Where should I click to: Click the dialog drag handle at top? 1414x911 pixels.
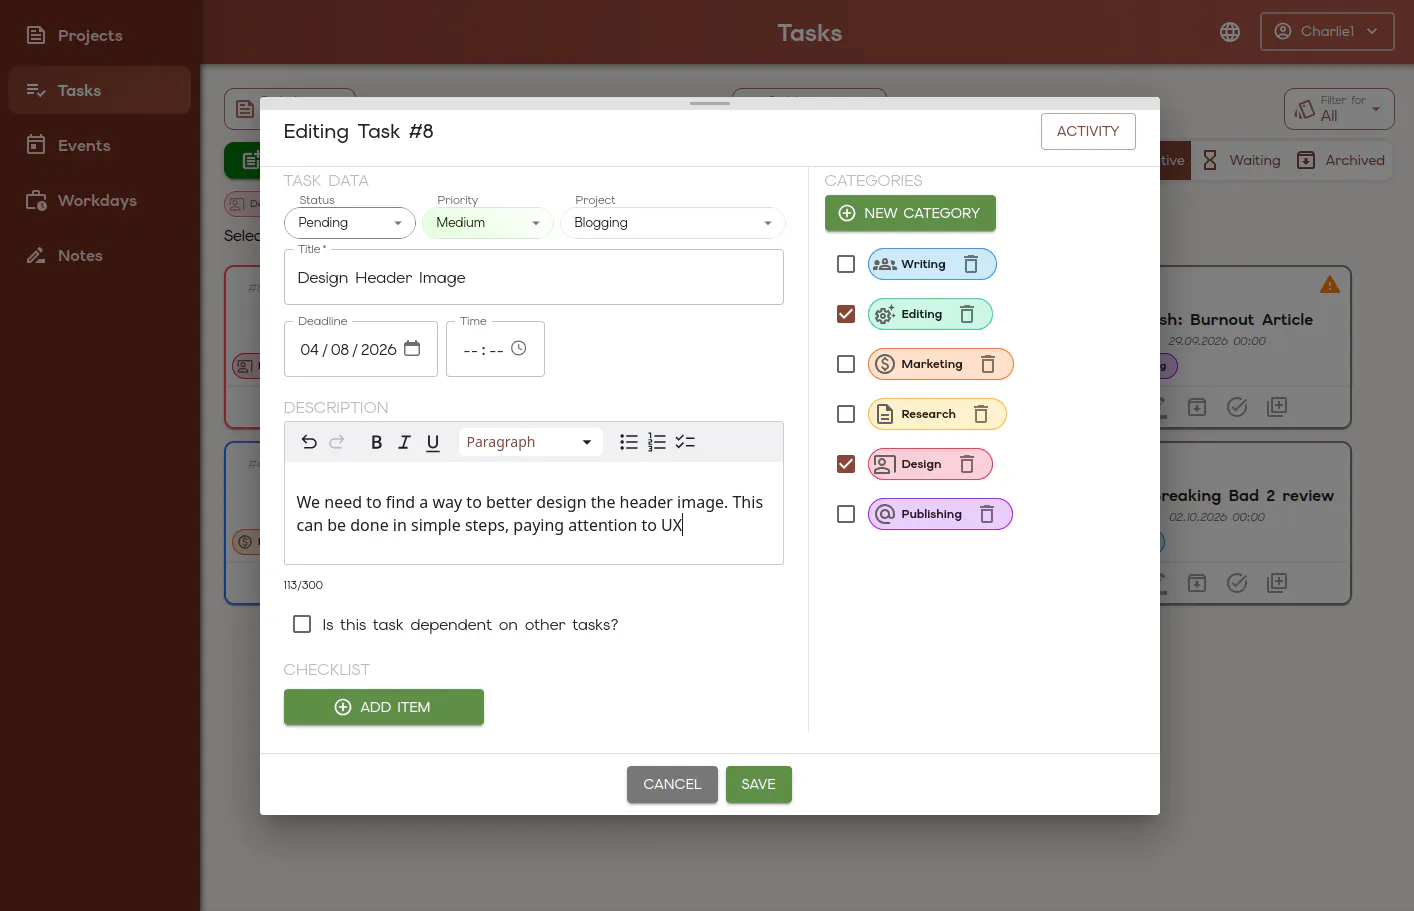pyautogui.click(x=710, y=103)
